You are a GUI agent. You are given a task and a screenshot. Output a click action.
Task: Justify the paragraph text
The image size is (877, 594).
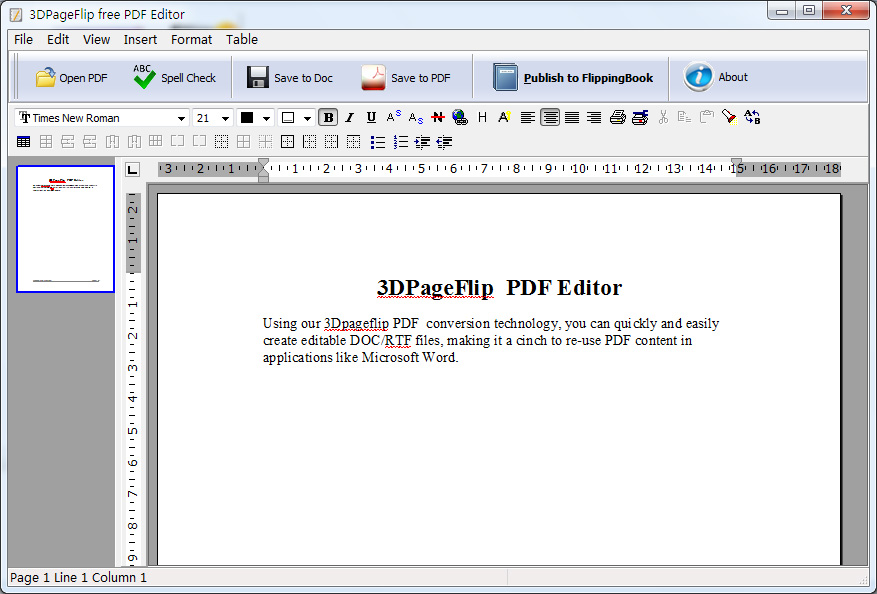click(572, 117)
